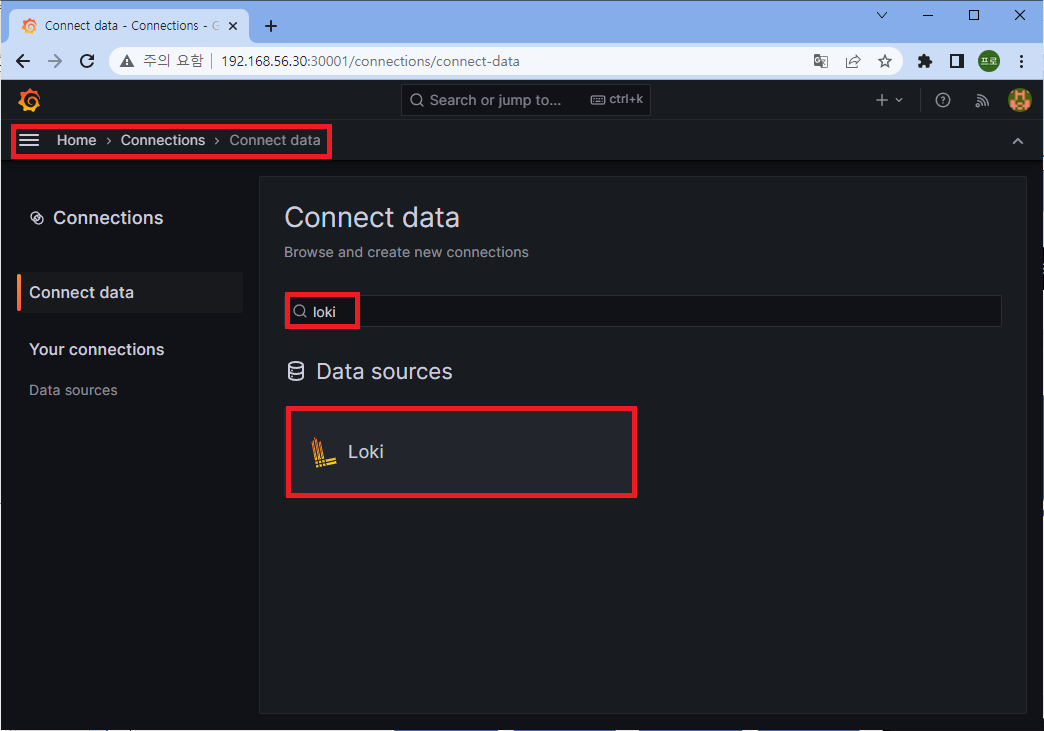Click the search magnifier in Search or jump
This screenshot has height=731, width=1044.
click(417, 100)
